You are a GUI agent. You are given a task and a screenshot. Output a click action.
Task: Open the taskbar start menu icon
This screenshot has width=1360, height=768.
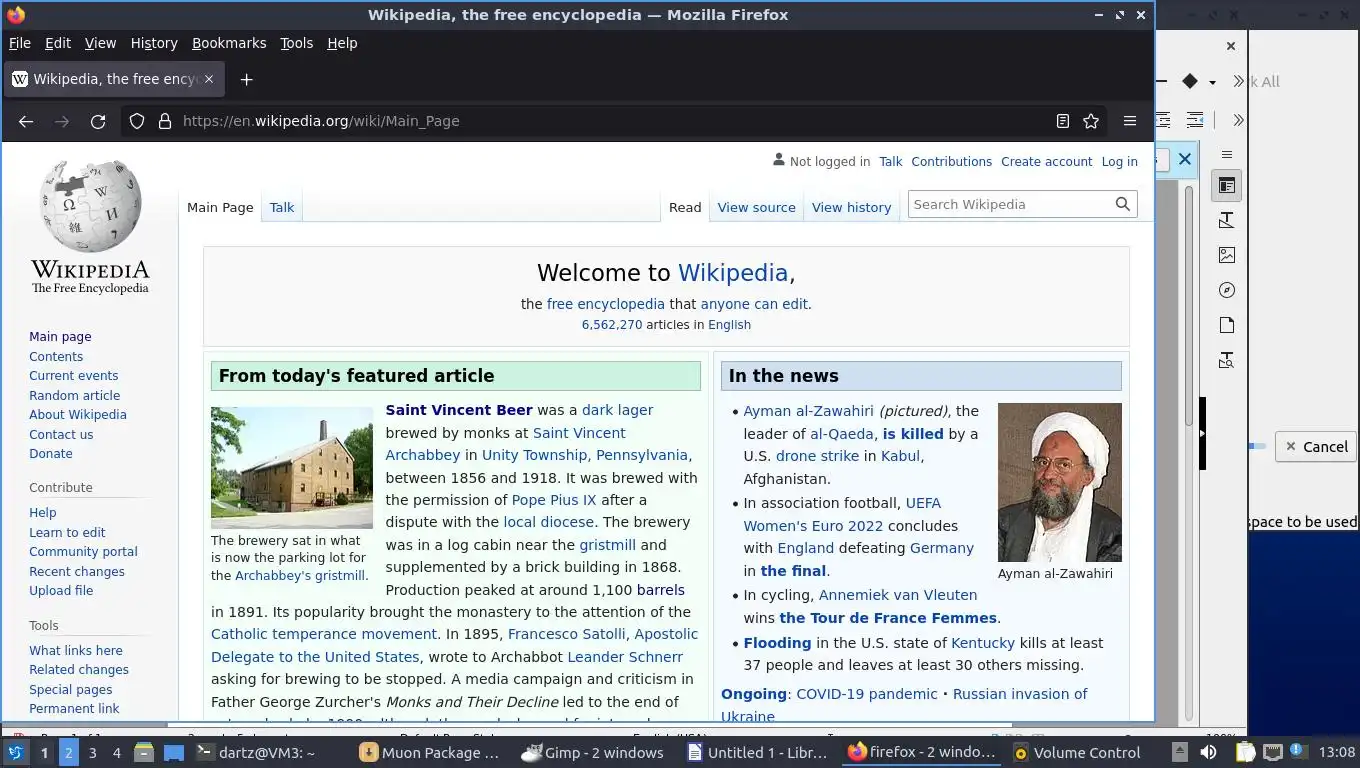pyautogui.click(x=16, y=753)
